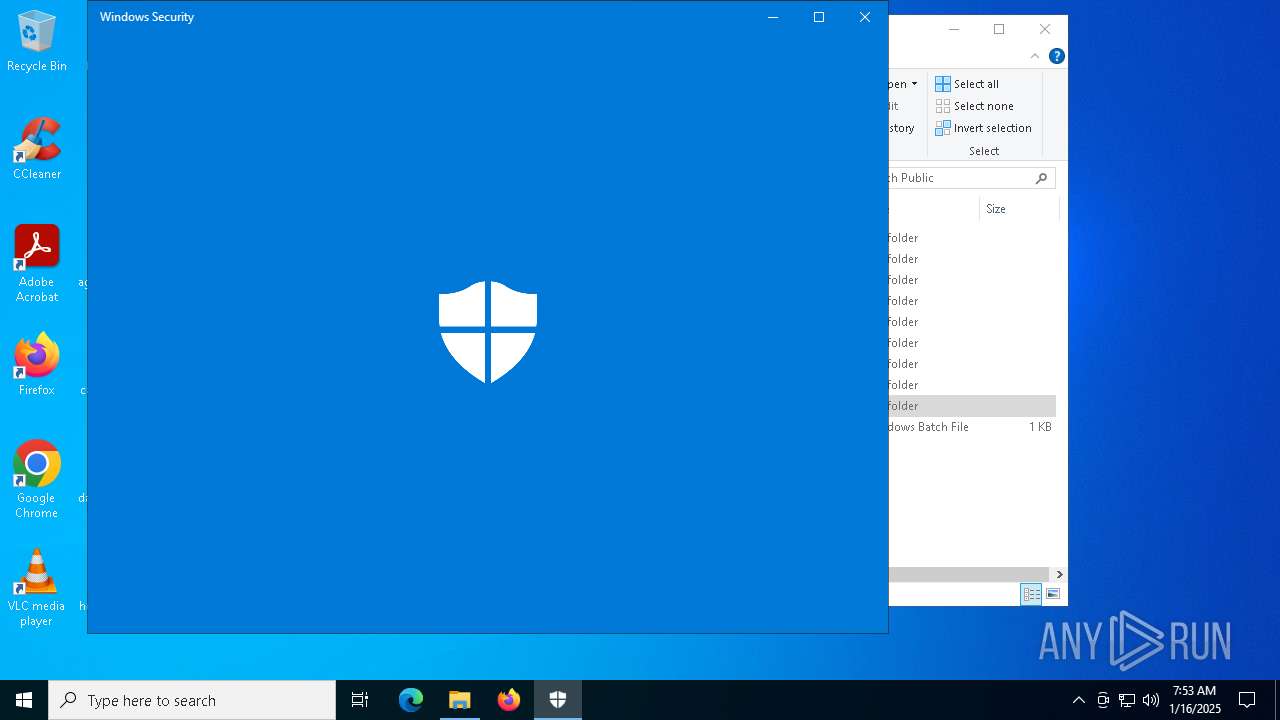Viewport: 1280px width, 720px height.
Task: Open the Recycle Bin desktop icon
Action: [x=37, y=42]
